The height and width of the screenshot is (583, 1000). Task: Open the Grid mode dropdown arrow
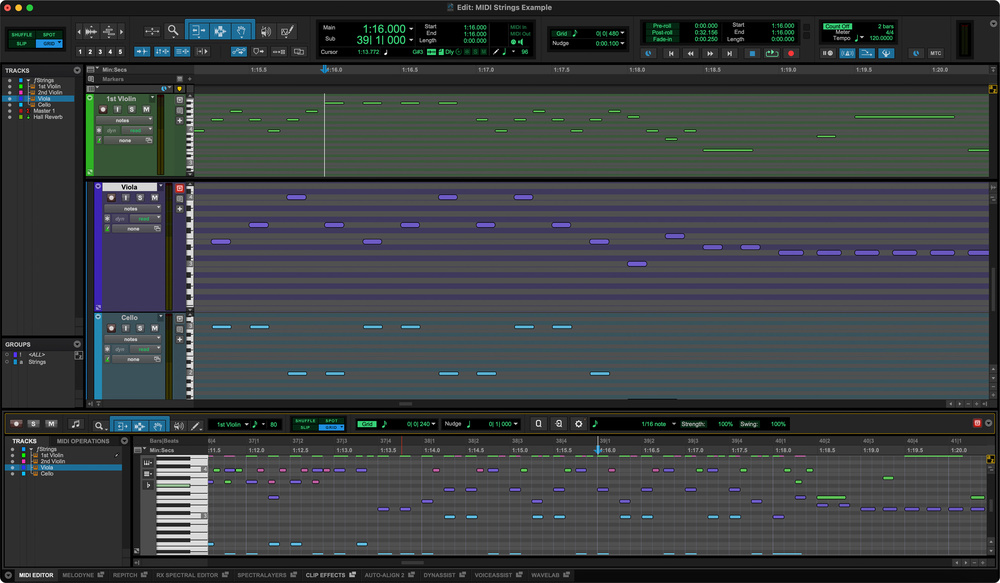[x=59, y=43]
